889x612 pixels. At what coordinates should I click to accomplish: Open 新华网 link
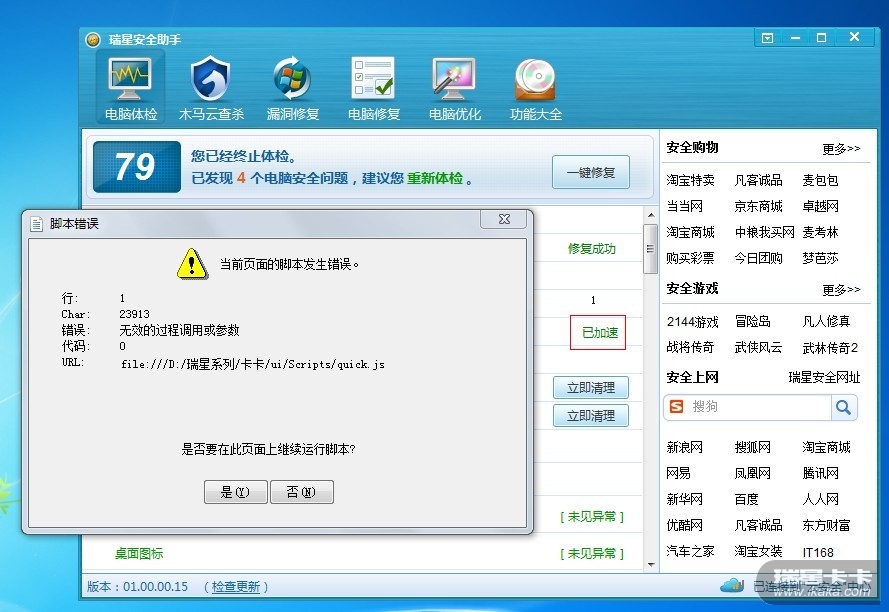[685, 500]
